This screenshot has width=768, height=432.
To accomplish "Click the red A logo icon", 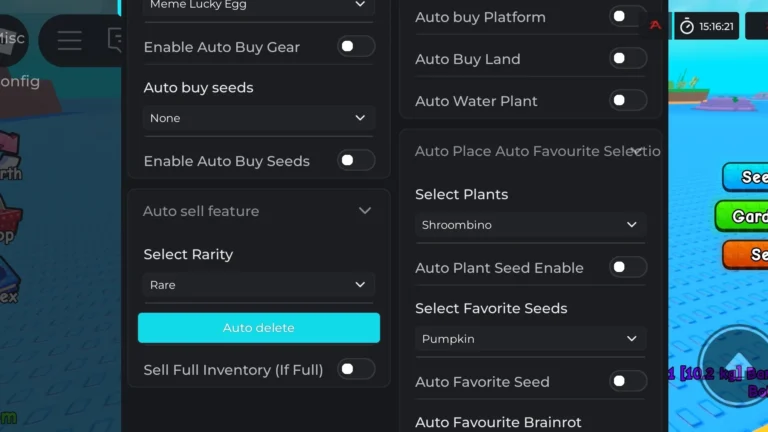I will tap(655, 25).
